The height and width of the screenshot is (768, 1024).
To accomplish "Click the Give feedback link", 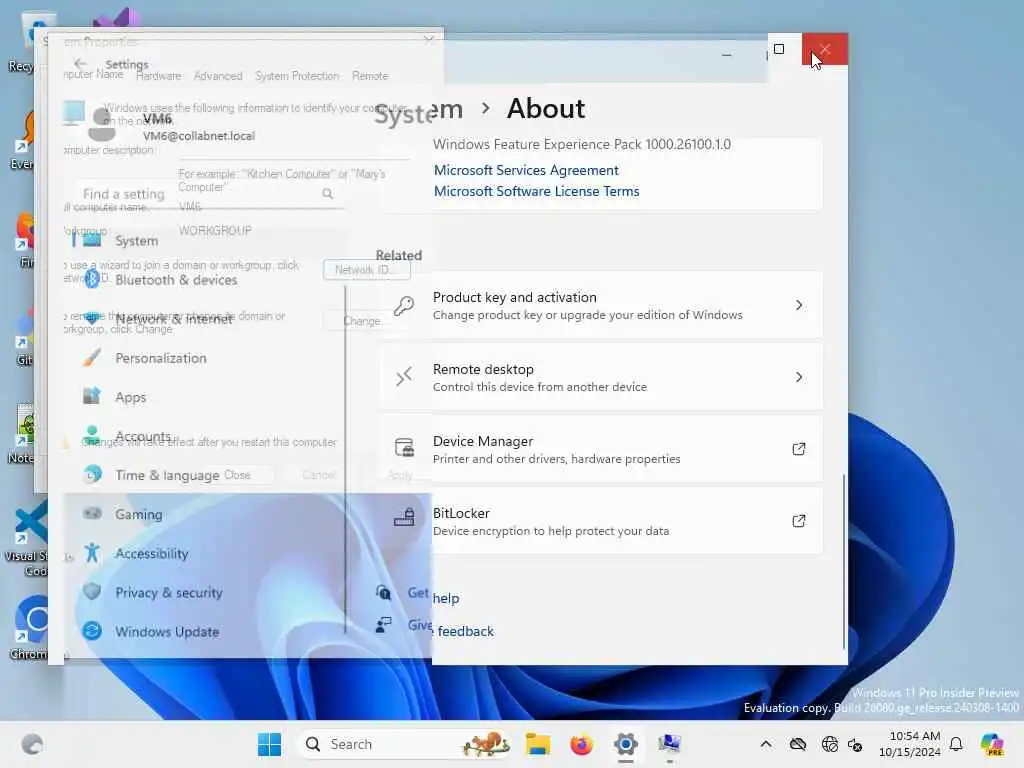I will click(x=451, y=628).
